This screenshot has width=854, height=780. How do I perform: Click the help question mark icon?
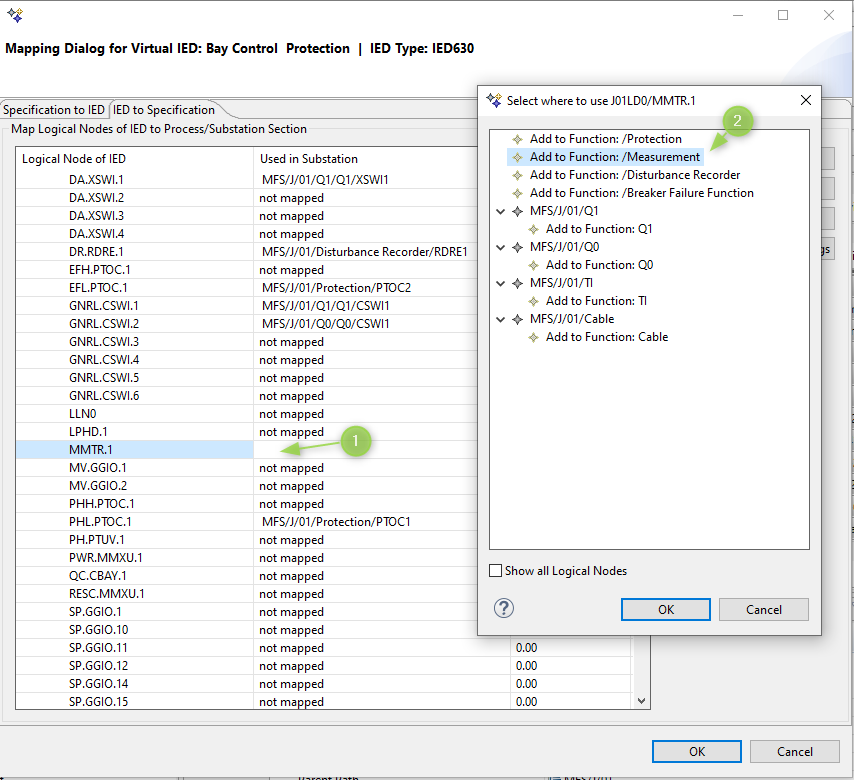pos(504,609)
